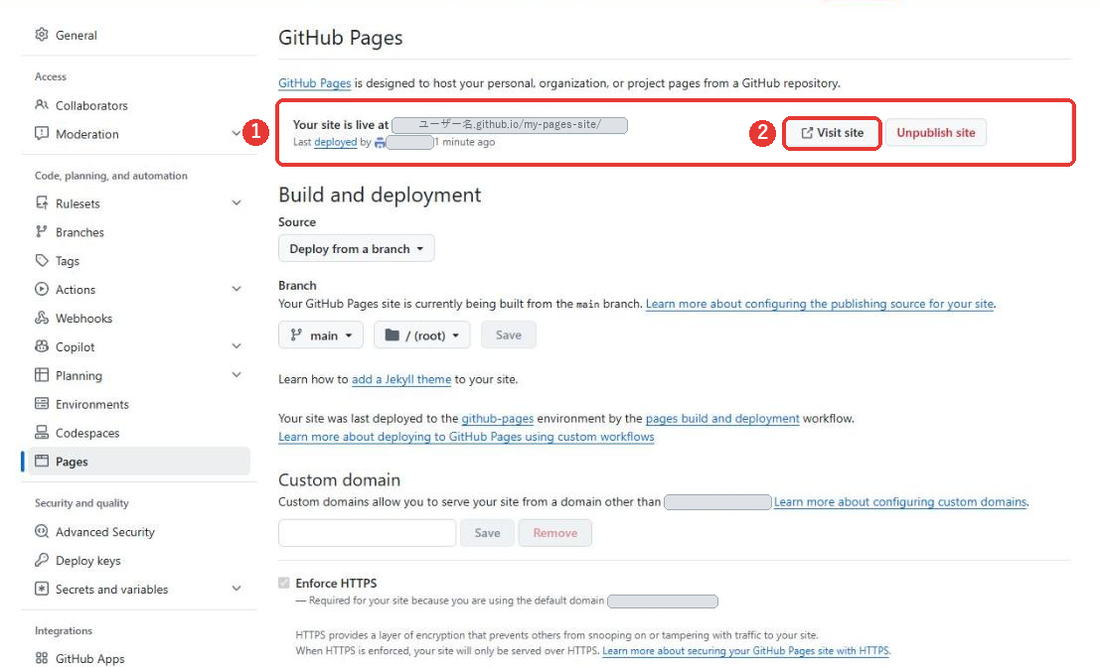Click the General gear icon

click(41, 34)
